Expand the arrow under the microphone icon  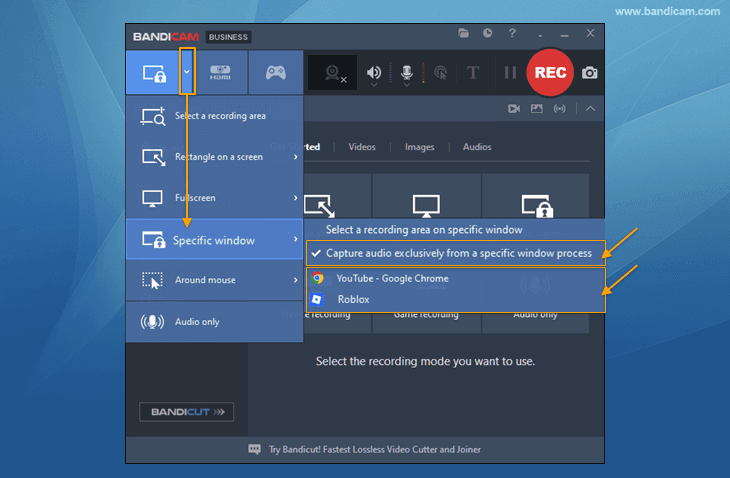click(406, 85)
